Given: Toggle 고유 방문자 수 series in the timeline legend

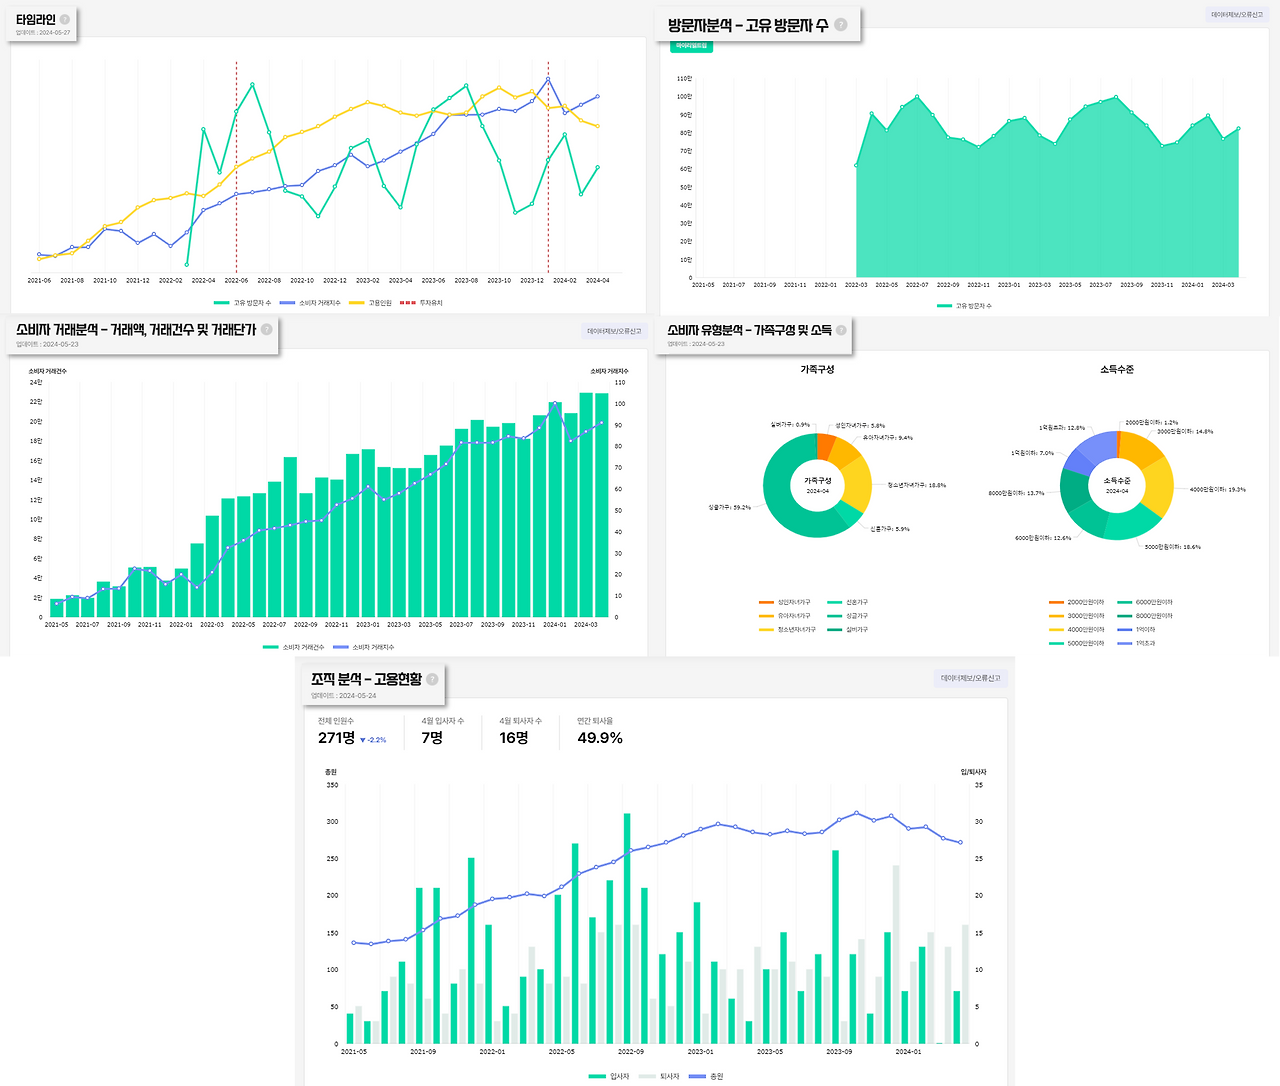Looking at the screenshot, I should point(243,303).
